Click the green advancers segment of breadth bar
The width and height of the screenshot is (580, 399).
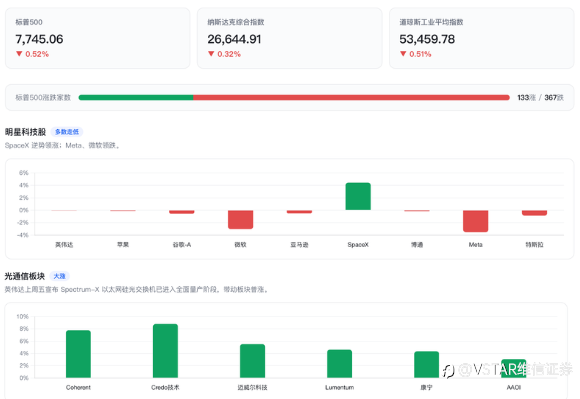click(x=136, y=98)
